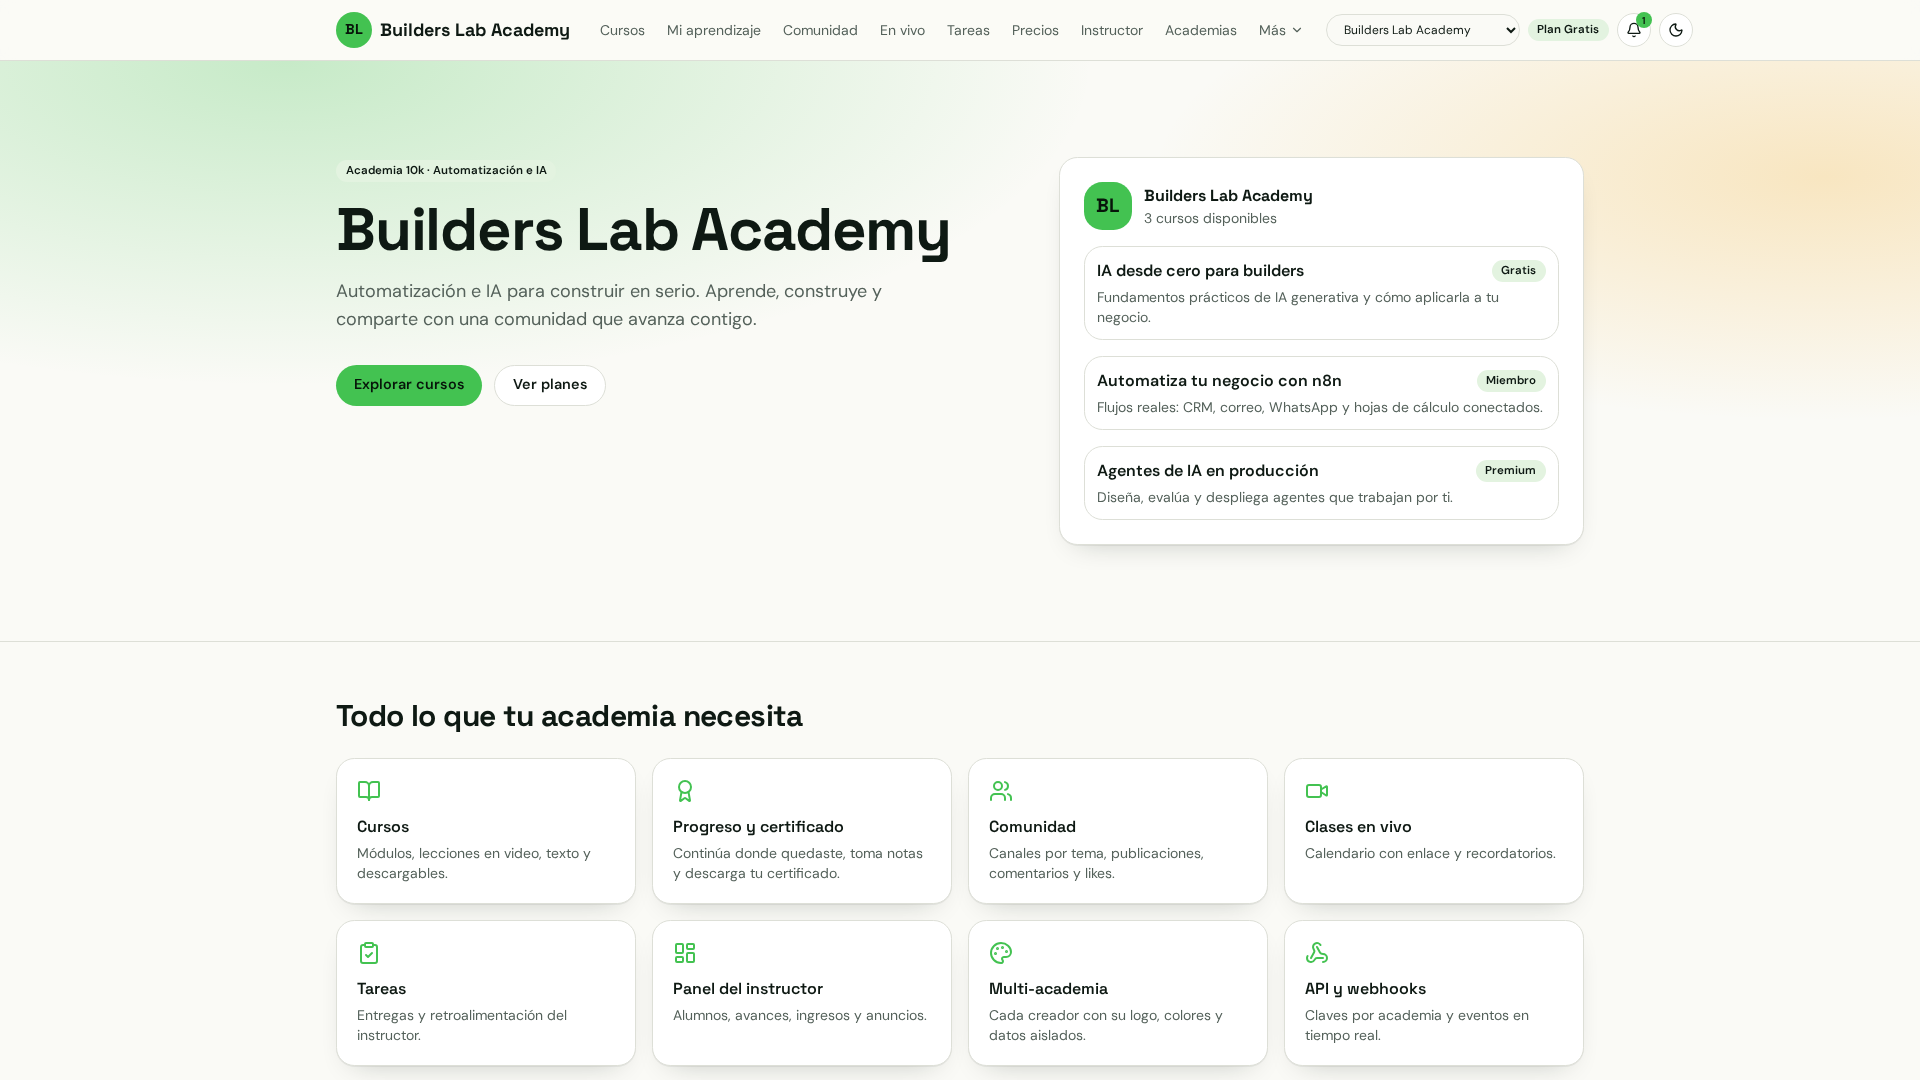
Task: Click the Academia 10k · Automatización e IA tag
Action: point(446,170)
